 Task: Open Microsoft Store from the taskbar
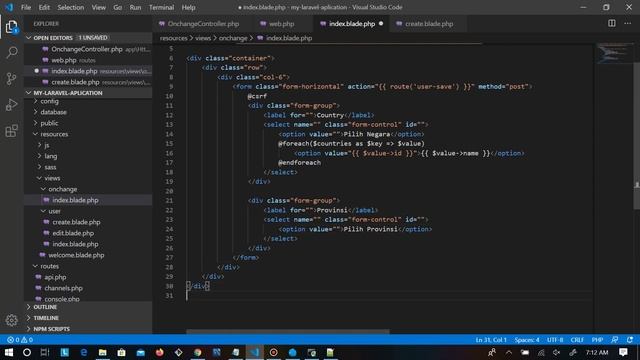(121, 352)
